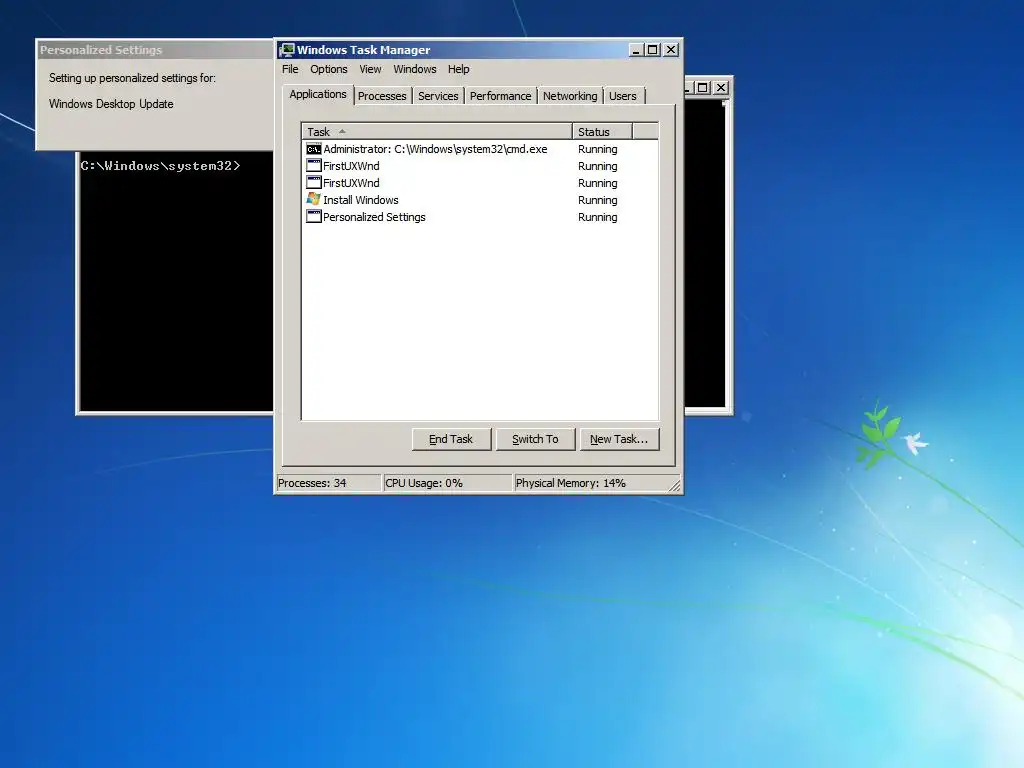The image size is (1024, 768).
Task: Open the File menu
Action: [x=290, y=69]
